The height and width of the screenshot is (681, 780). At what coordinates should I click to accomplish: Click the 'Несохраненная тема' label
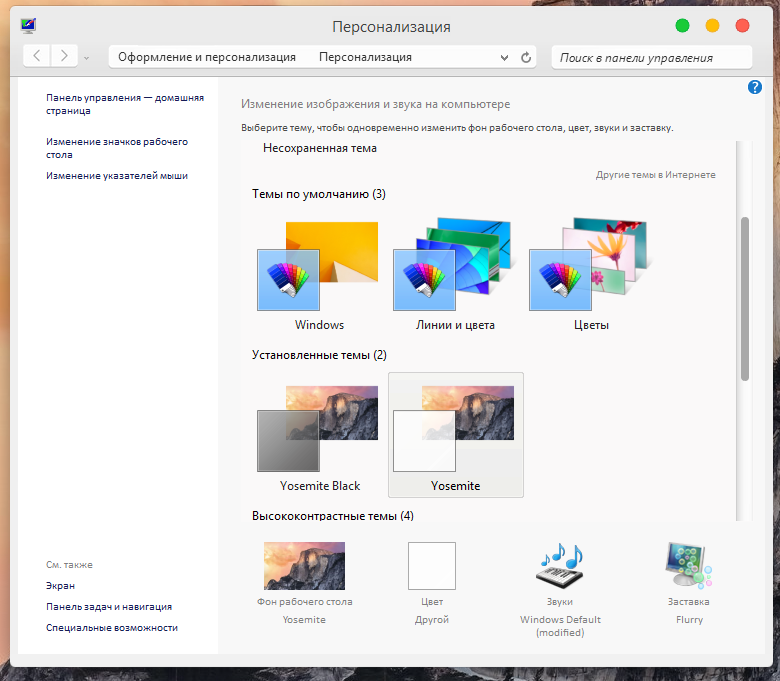[x=319, y=148]
